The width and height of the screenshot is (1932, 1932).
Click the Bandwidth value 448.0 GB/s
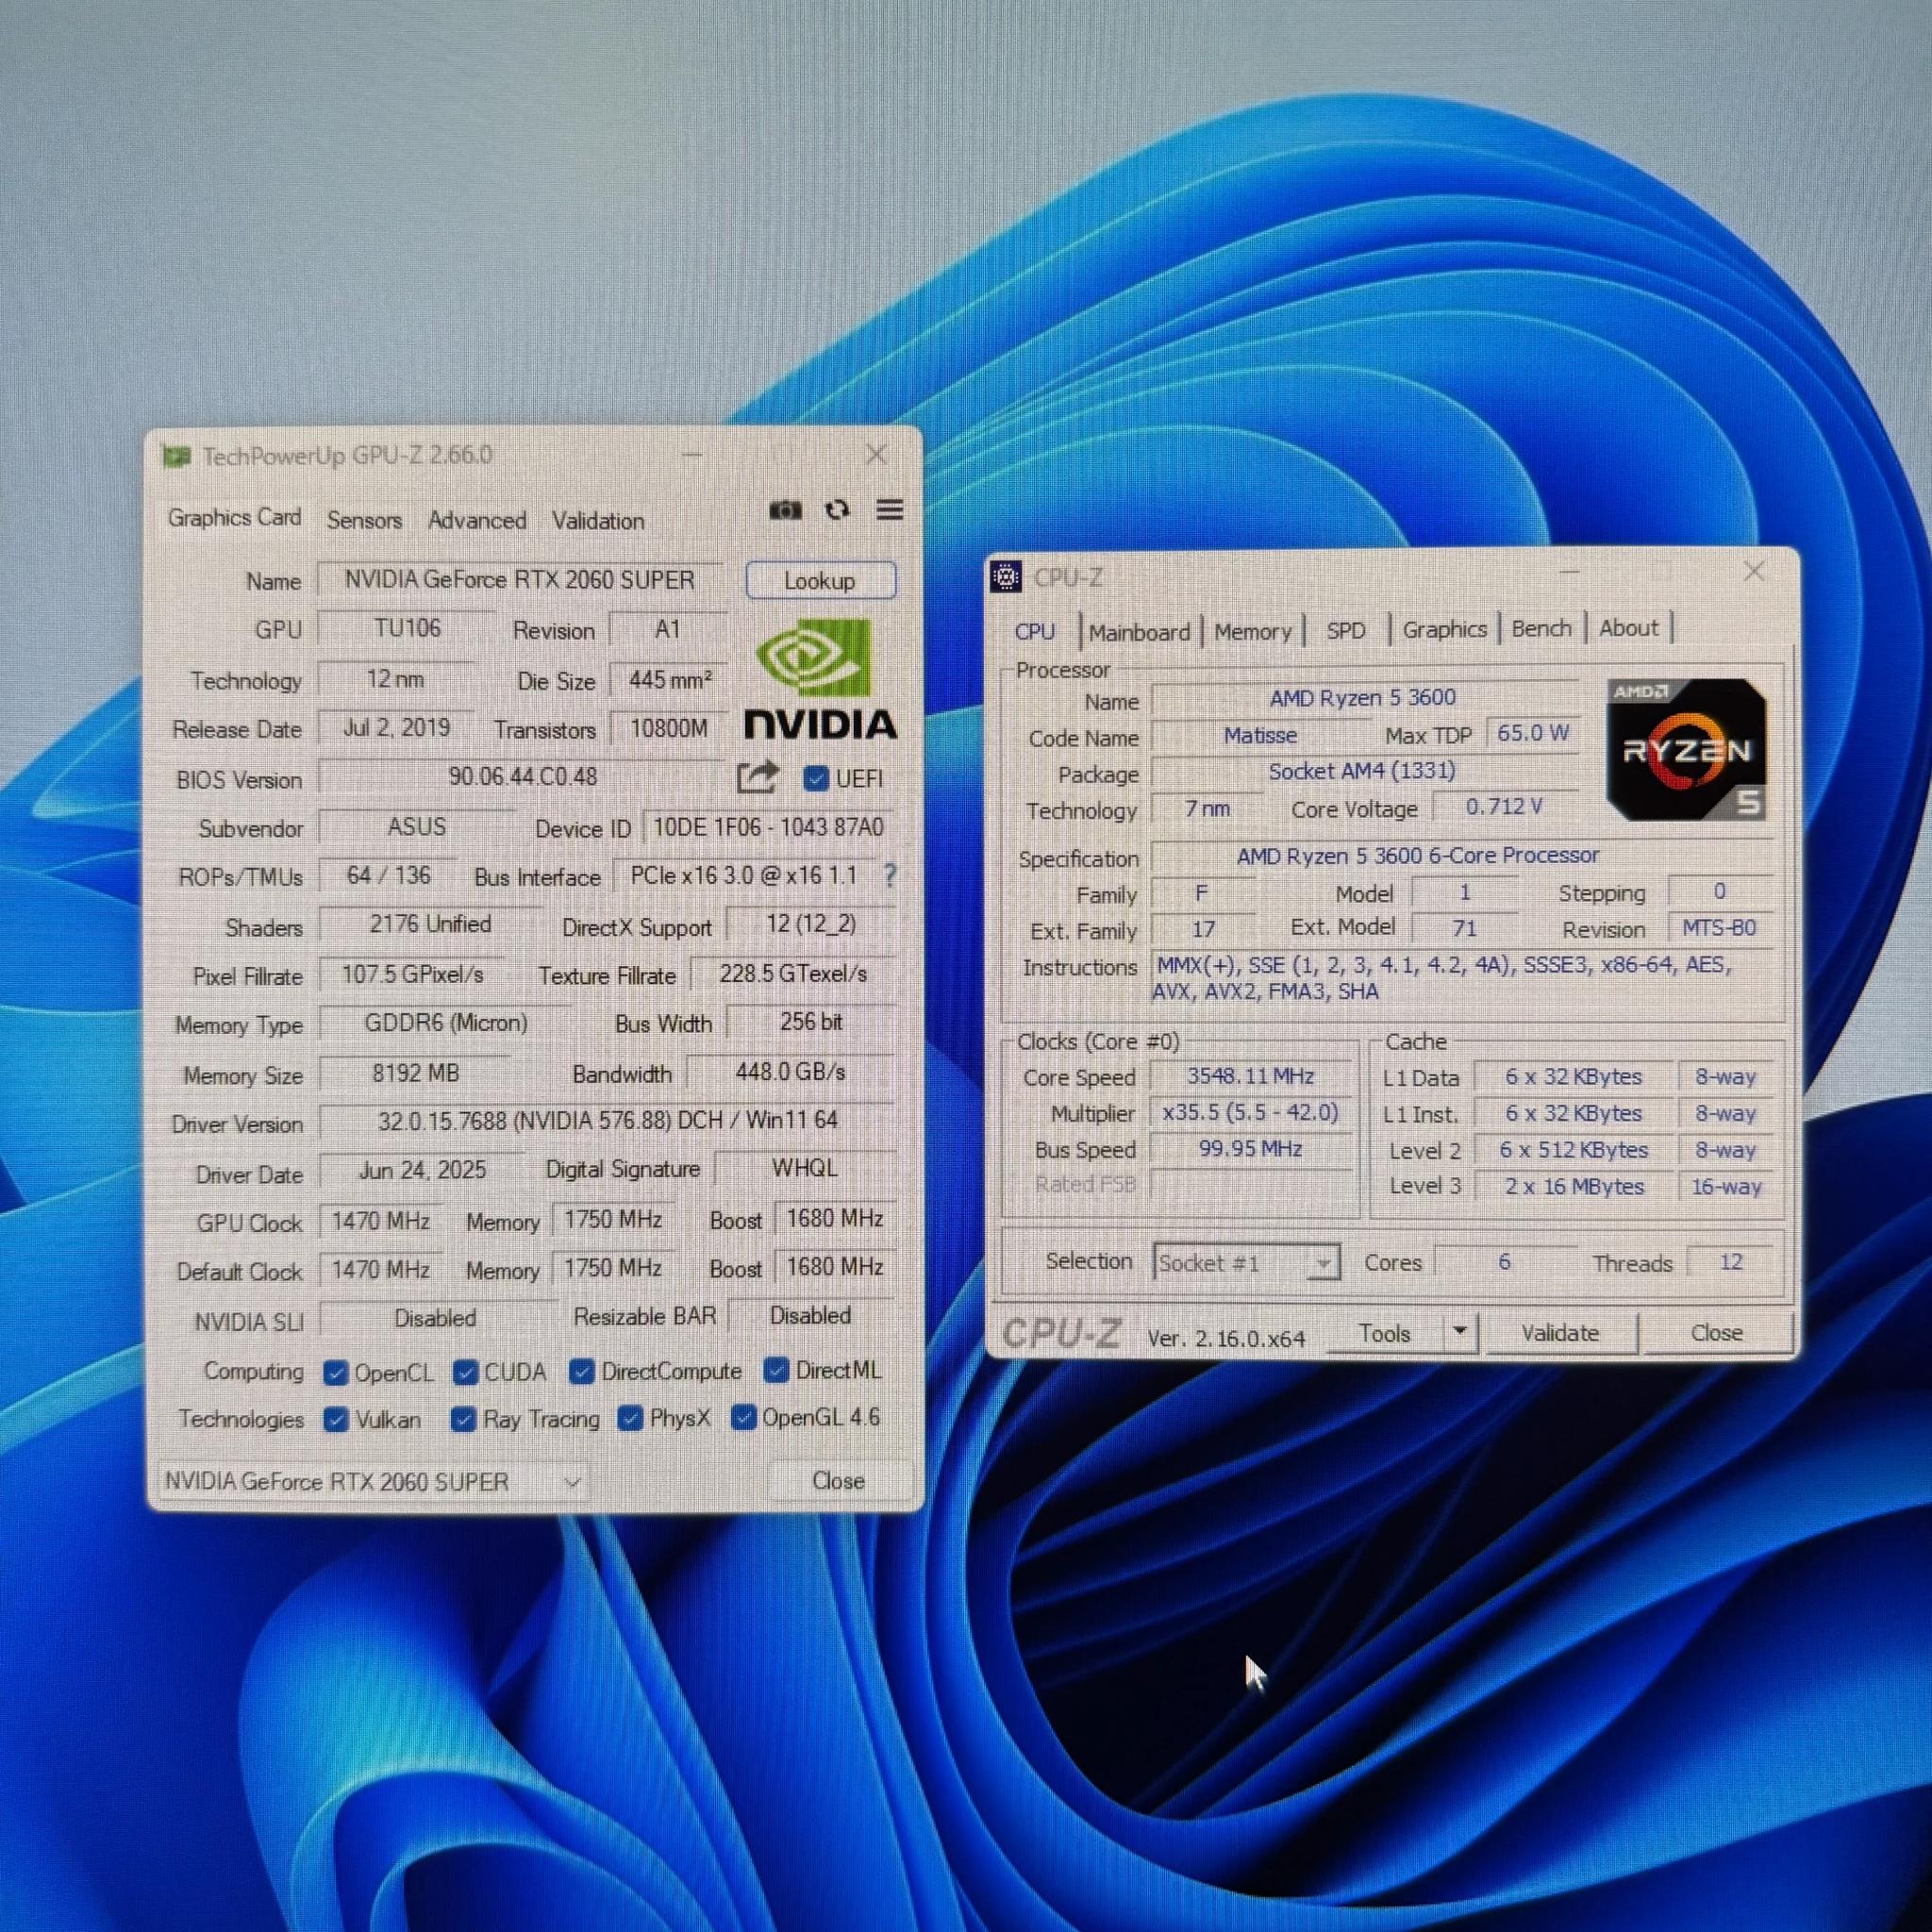(791, 1072)
